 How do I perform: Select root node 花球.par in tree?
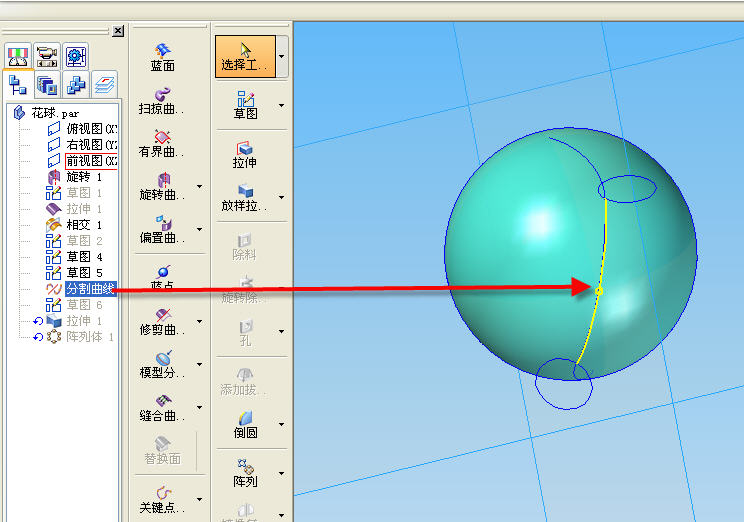click(46, 113)
